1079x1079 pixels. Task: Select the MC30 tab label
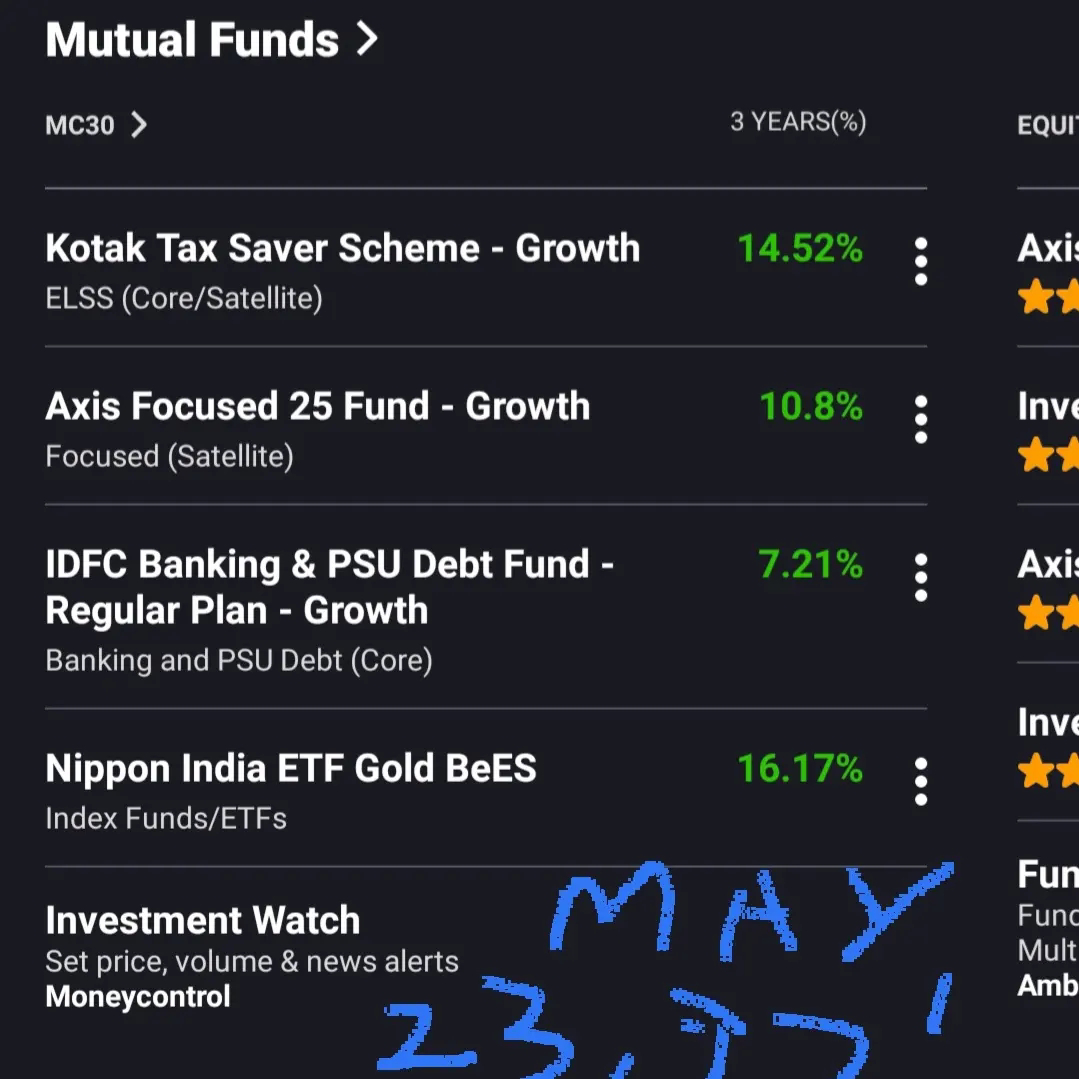pyautogui.click(x=80, y=126)
